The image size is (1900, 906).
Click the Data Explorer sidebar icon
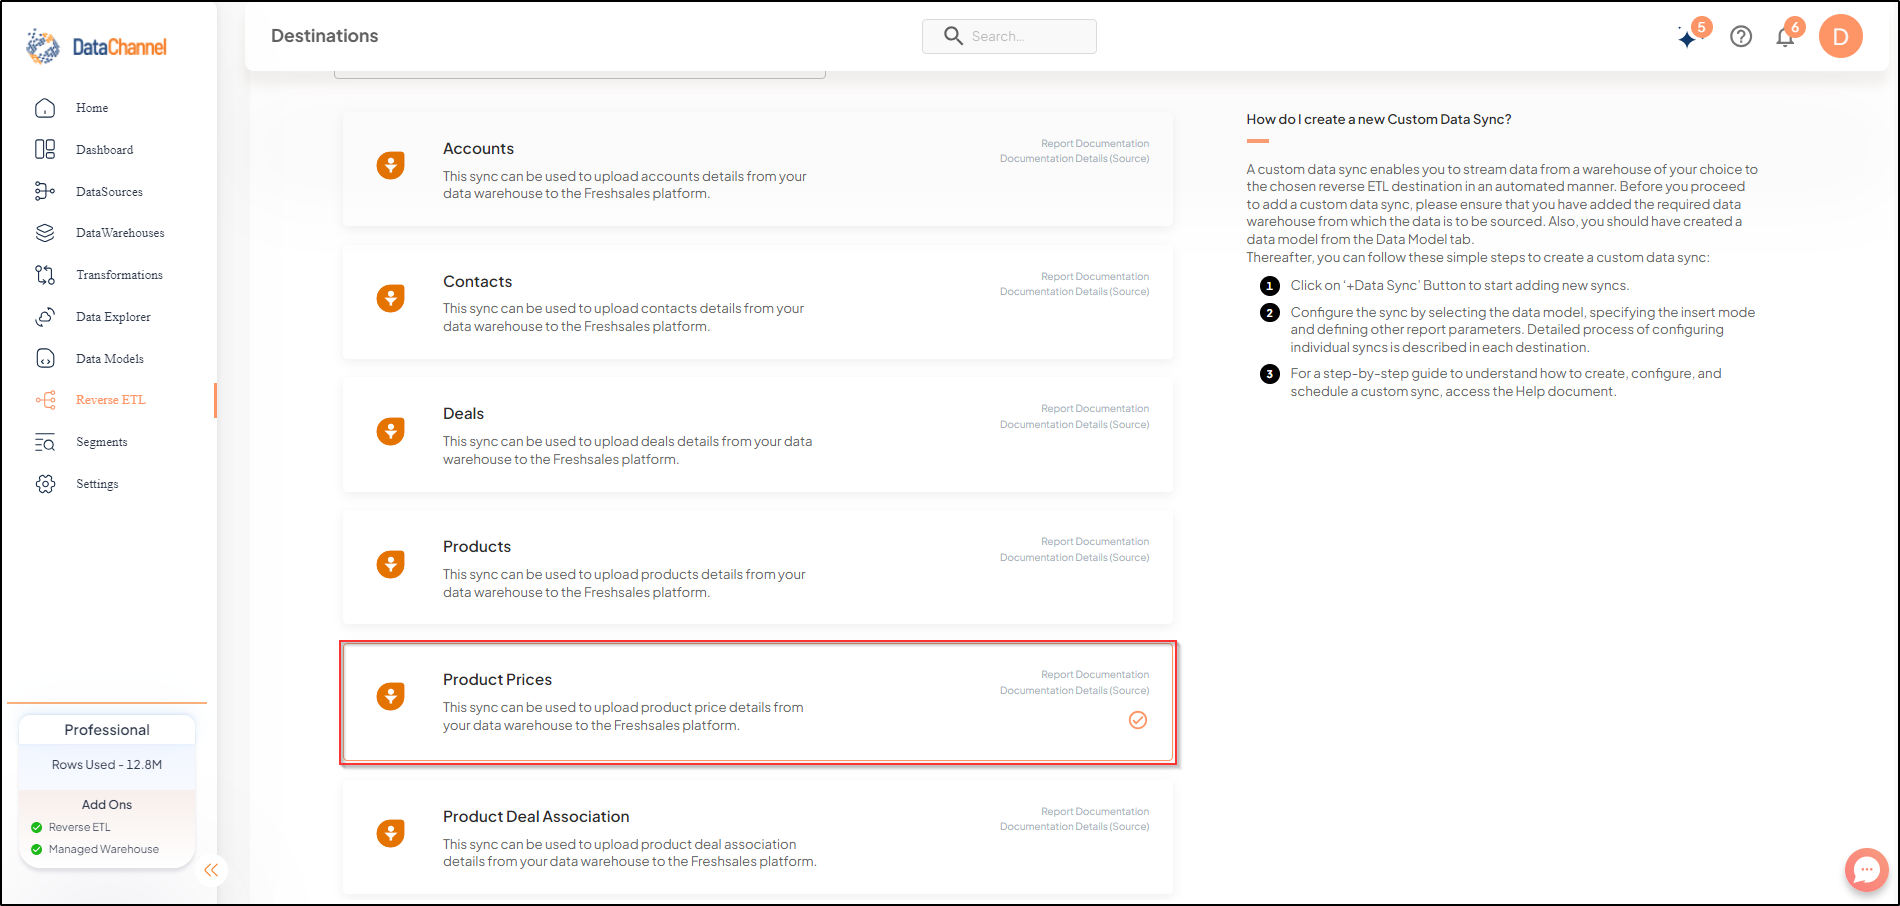click(x=45, y=317)
